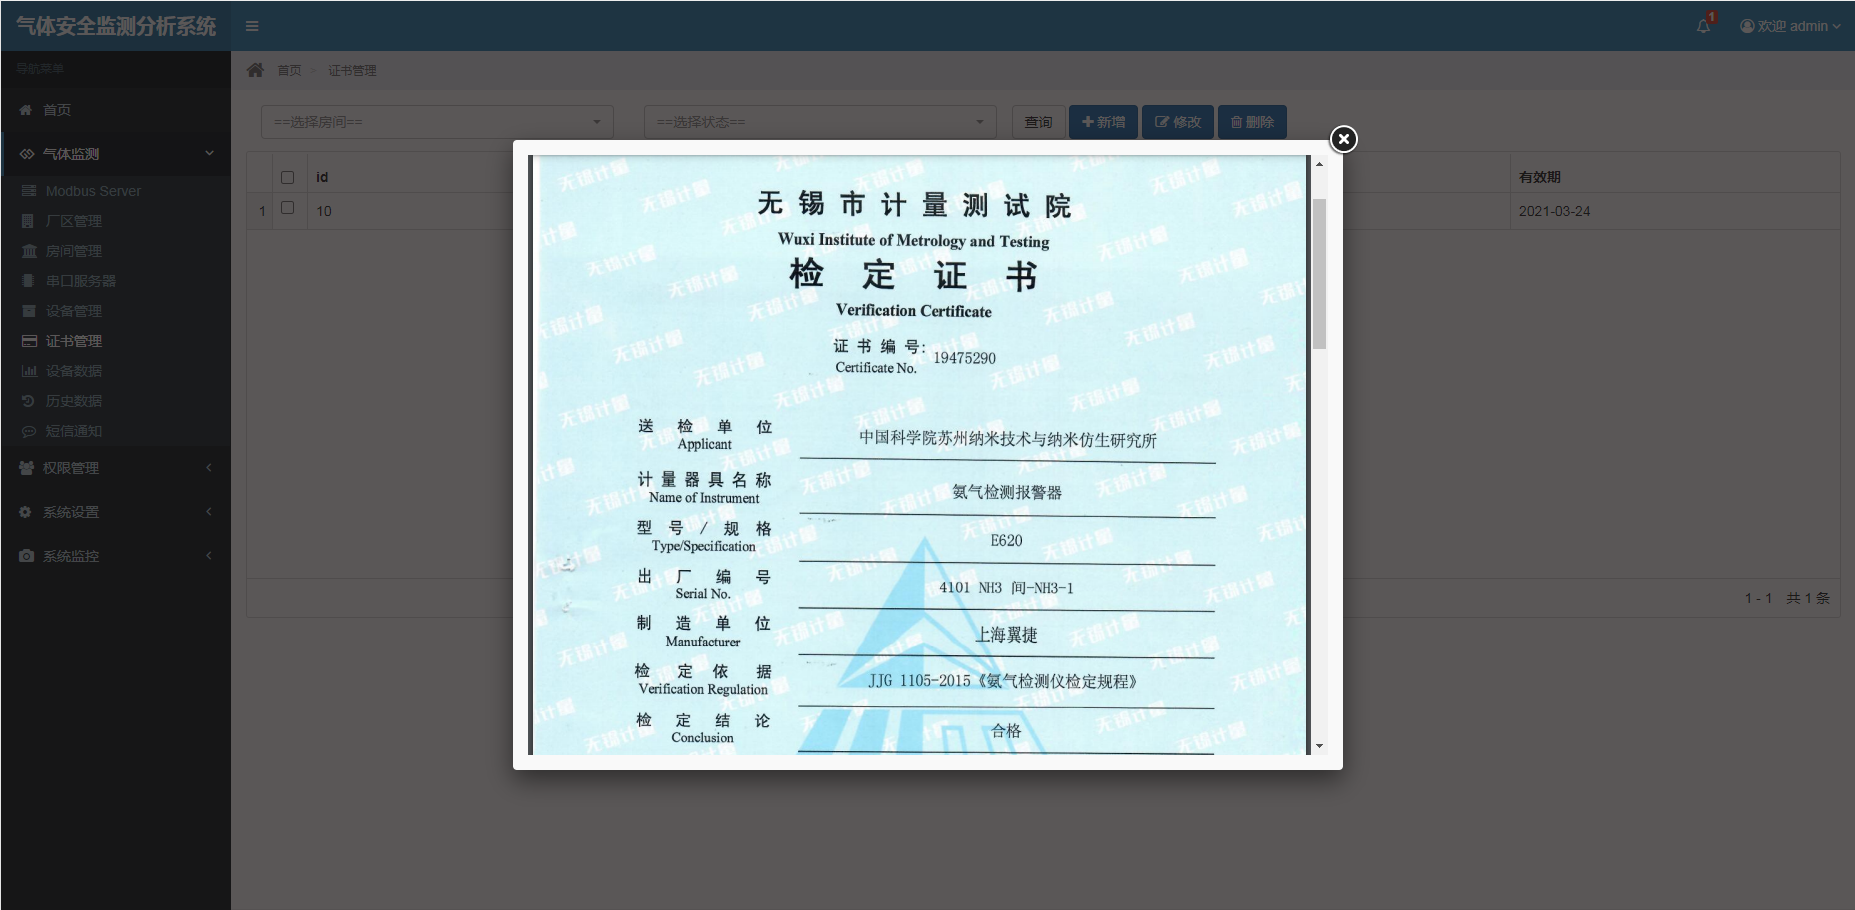The height and width of the screenshot is (910, 1855).
Task: Open 历史数据 menu item
Action: [74, 401]
